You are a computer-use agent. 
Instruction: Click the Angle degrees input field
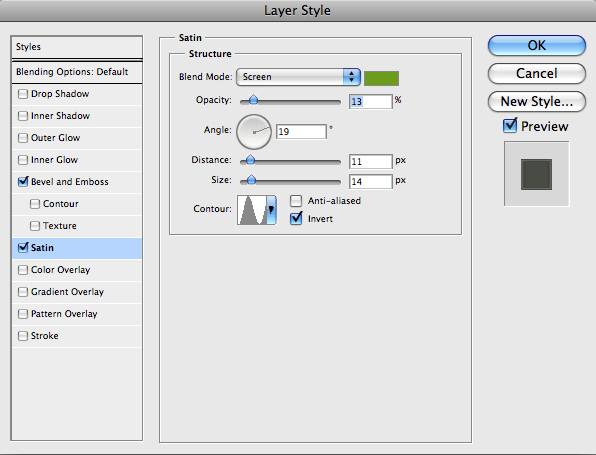pyautogui.click(x=301, y=132)
